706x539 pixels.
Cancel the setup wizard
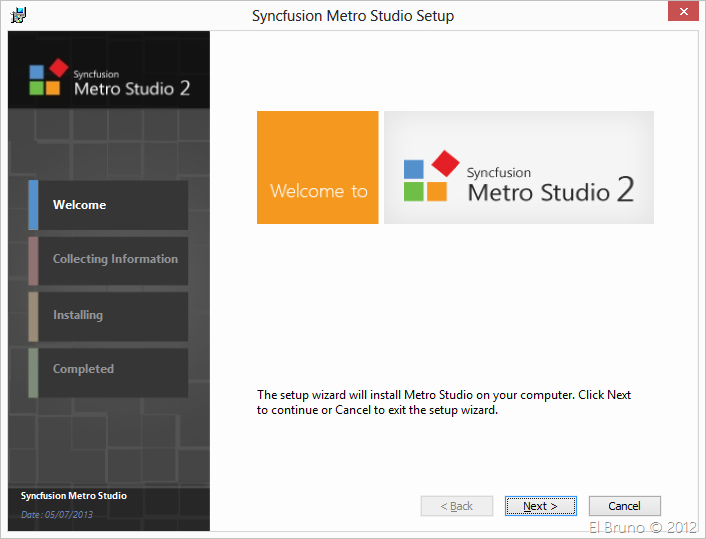624,506
